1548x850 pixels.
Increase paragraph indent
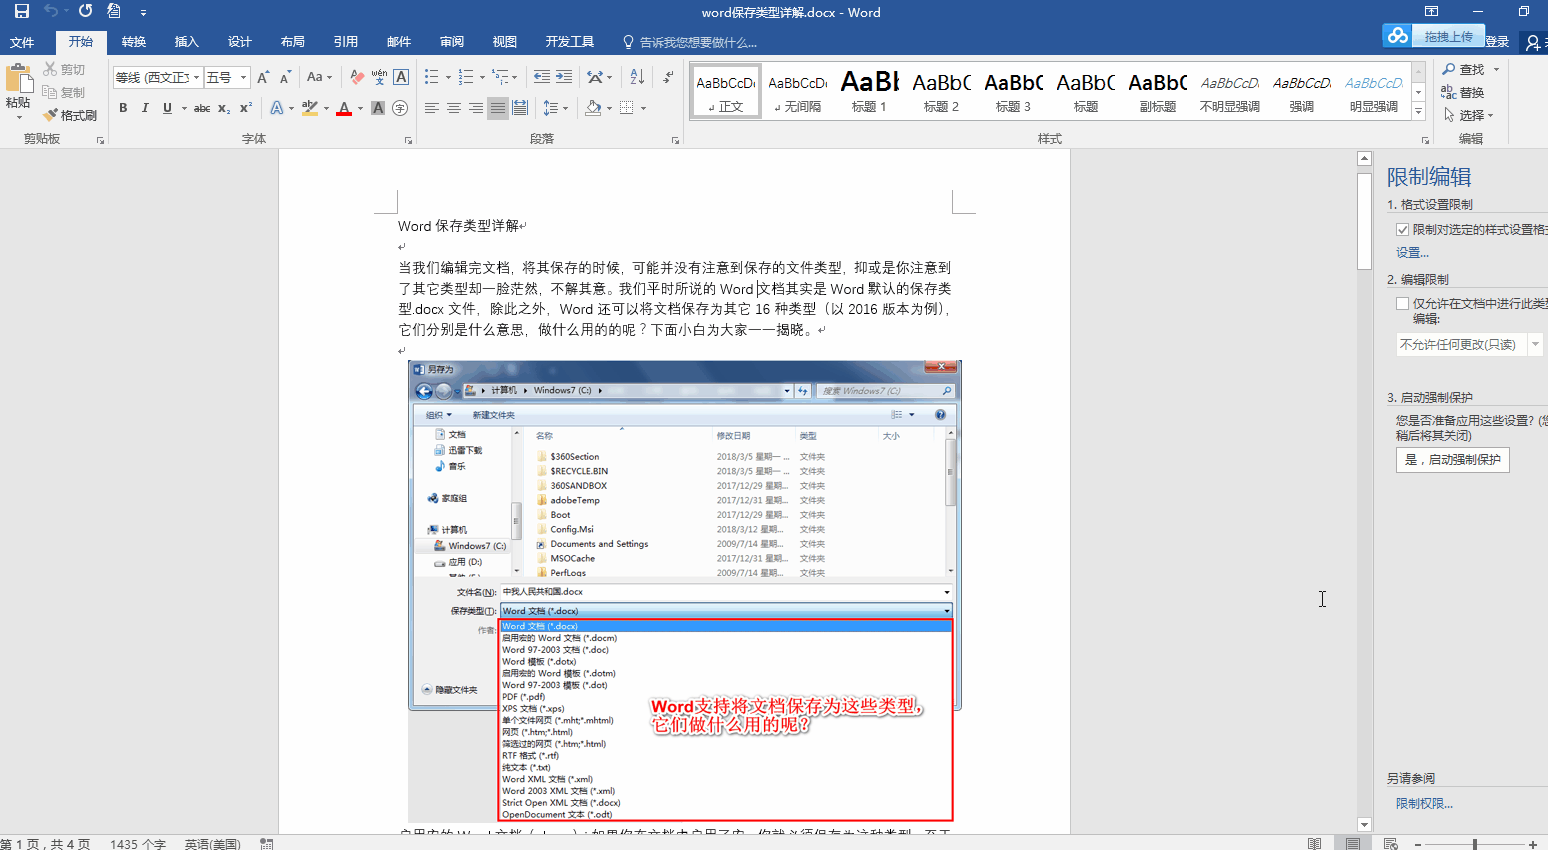(564, 77)
